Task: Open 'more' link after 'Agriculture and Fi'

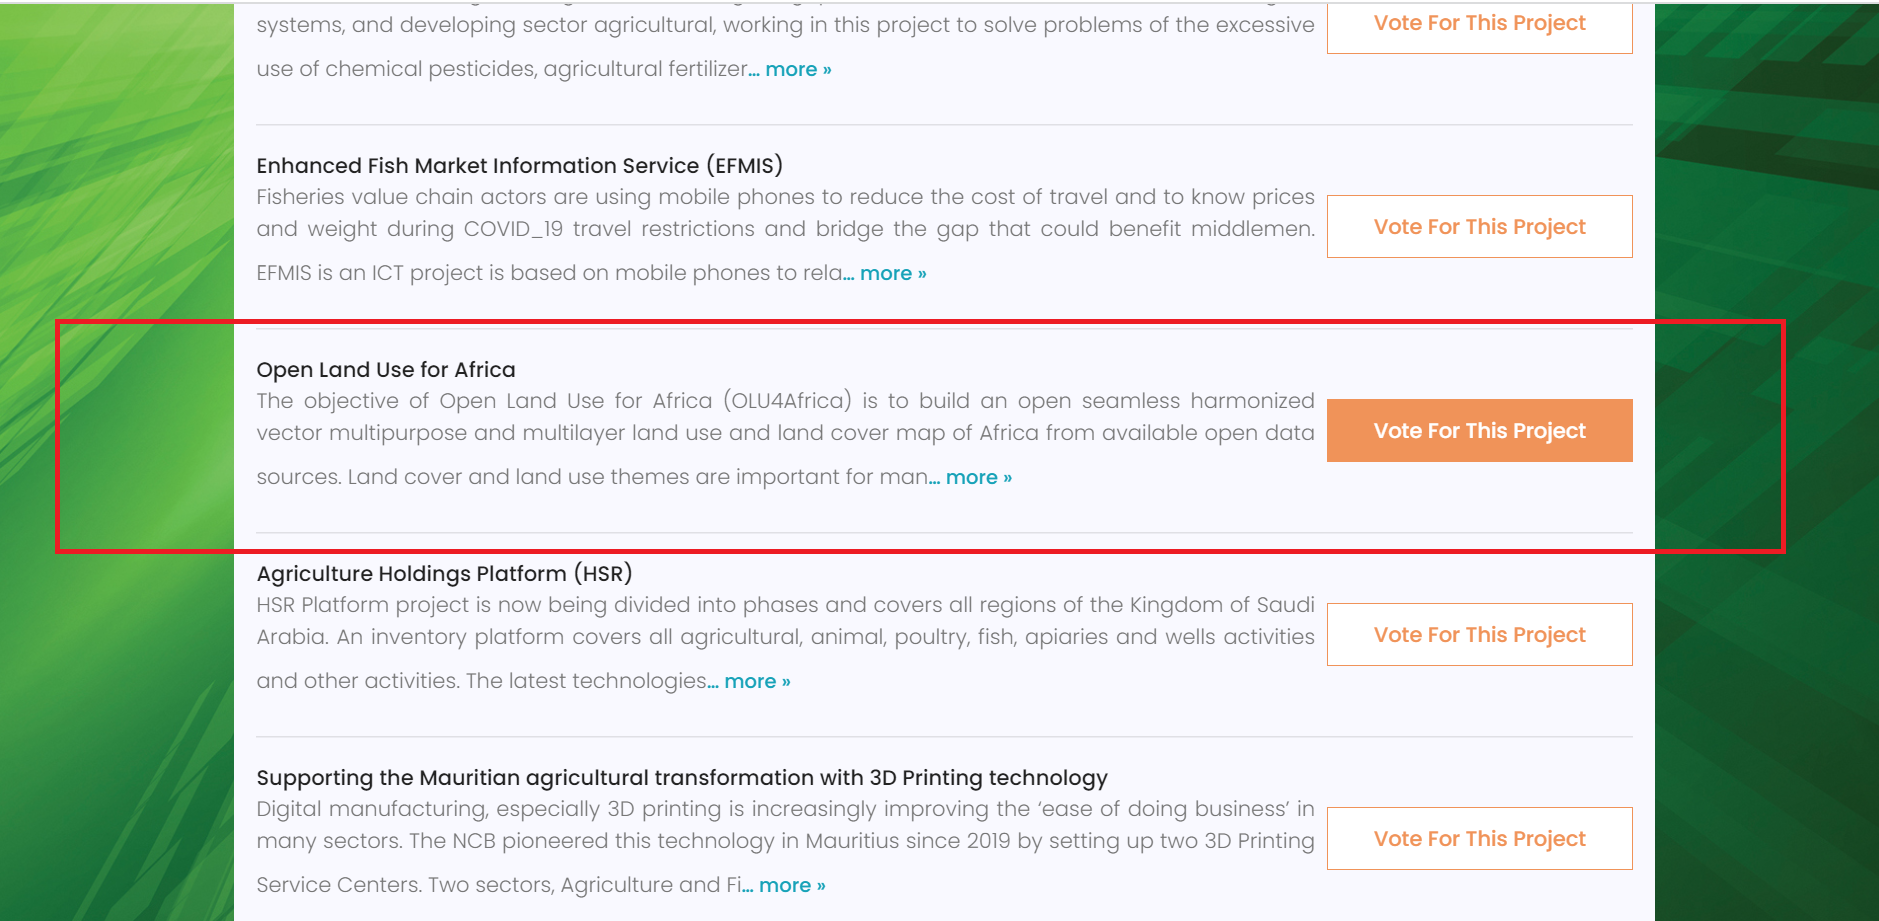Action: [792, 885]
